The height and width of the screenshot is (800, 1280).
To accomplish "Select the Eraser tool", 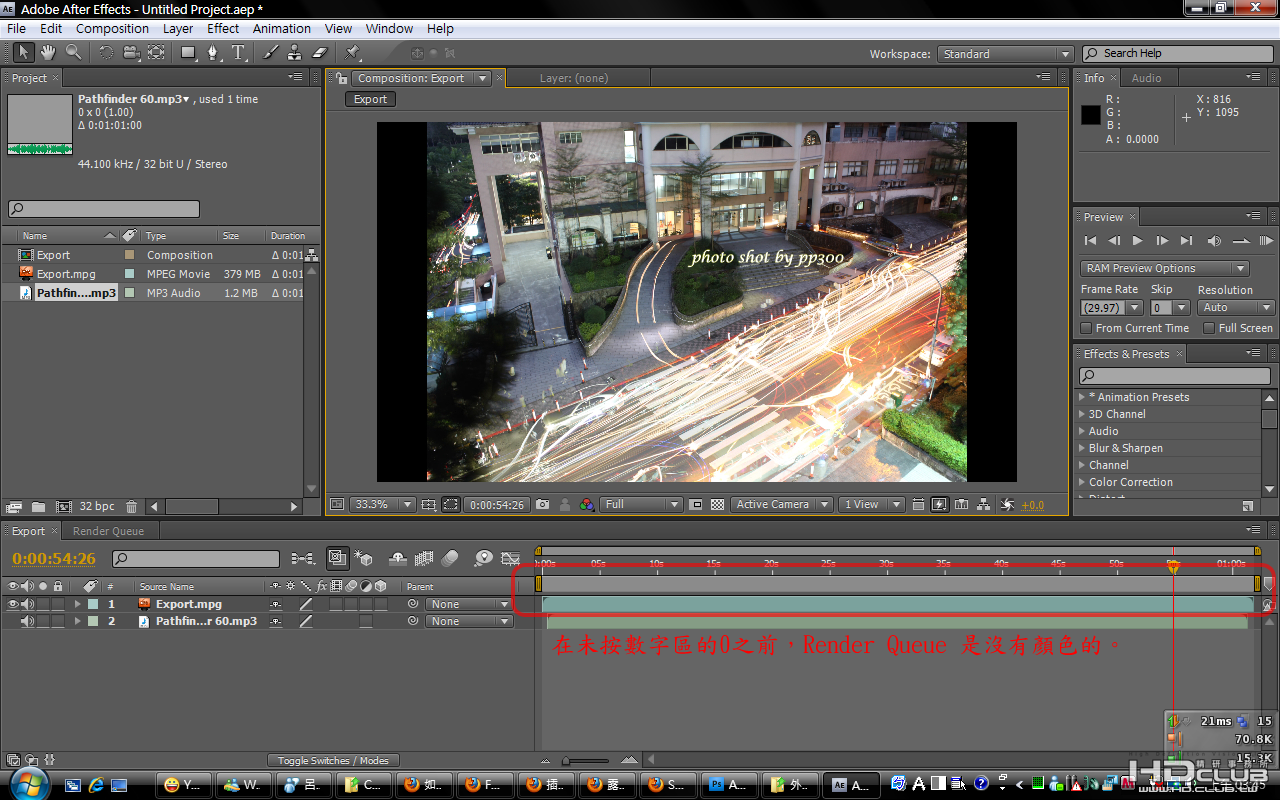I will click(320, 53).
